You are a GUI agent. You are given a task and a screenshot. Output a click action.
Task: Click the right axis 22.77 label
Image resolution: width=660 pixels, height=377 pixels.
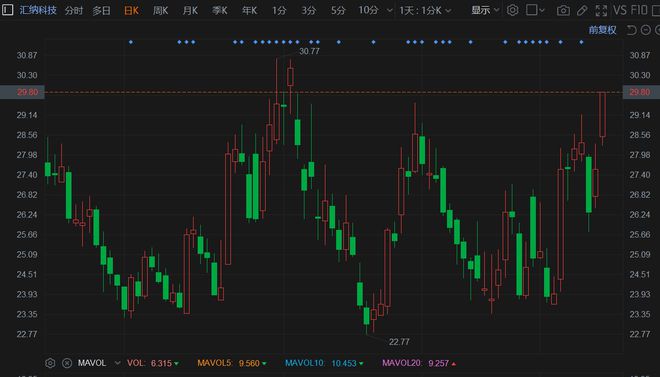pyautogui.click(x=640, y=334)
